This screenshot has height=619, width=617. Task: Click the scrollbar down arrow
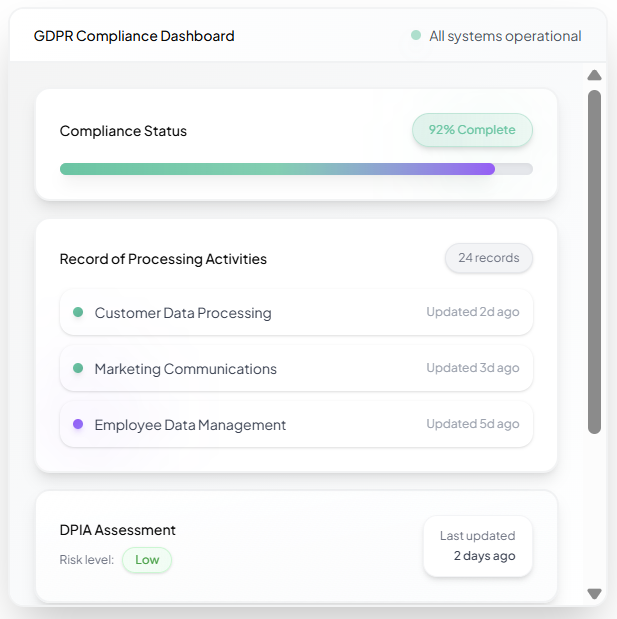594,593
